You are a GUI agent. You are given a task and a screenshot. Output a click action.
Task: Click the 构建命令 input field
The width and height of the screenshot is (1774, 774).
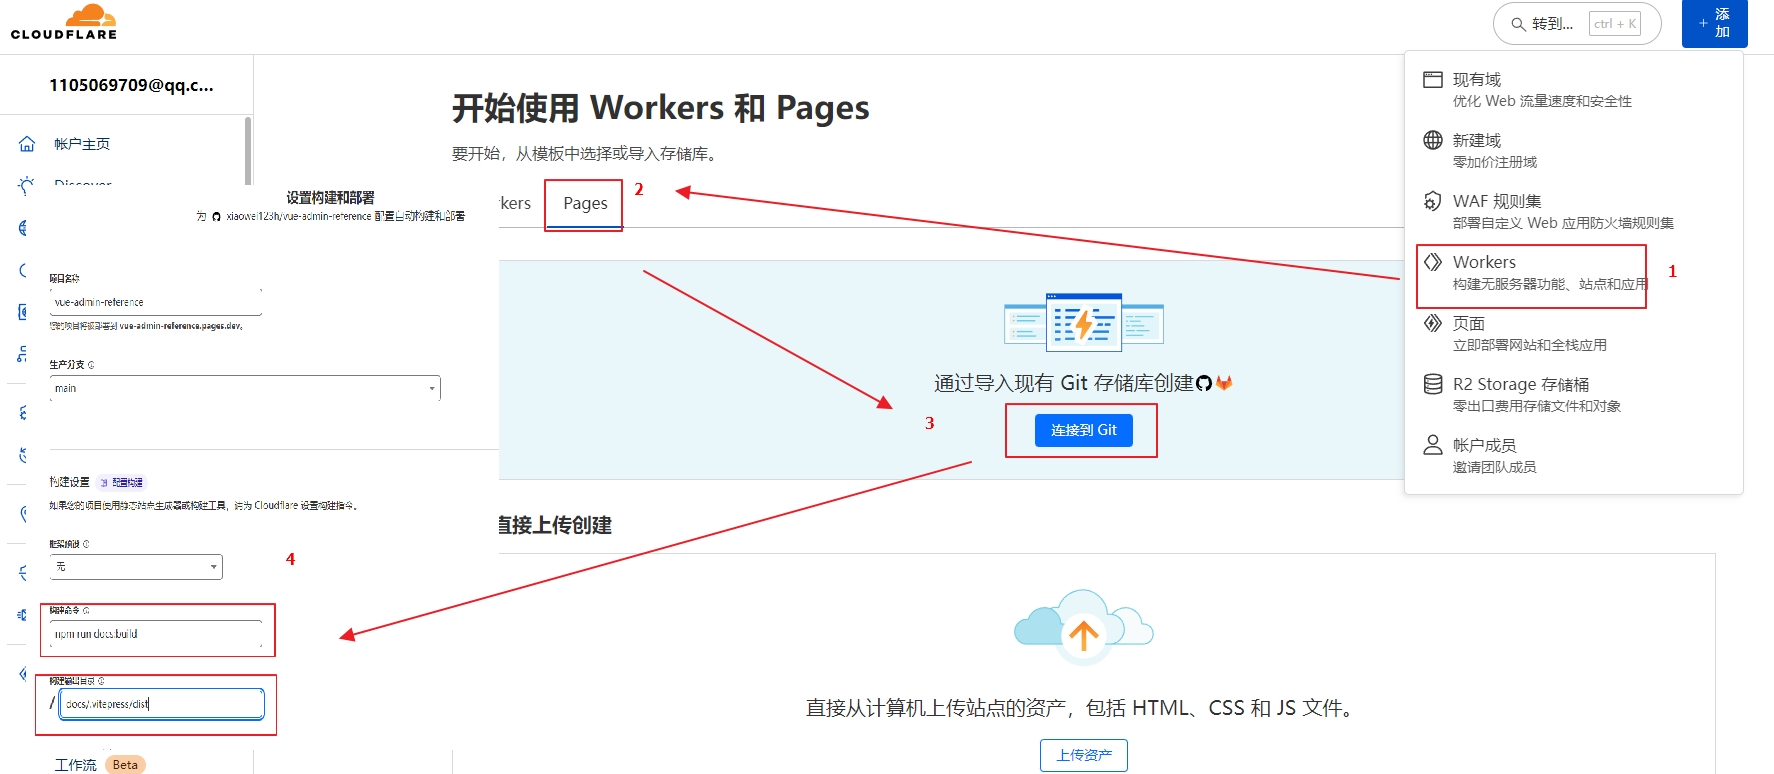click(x=156, y=634)
